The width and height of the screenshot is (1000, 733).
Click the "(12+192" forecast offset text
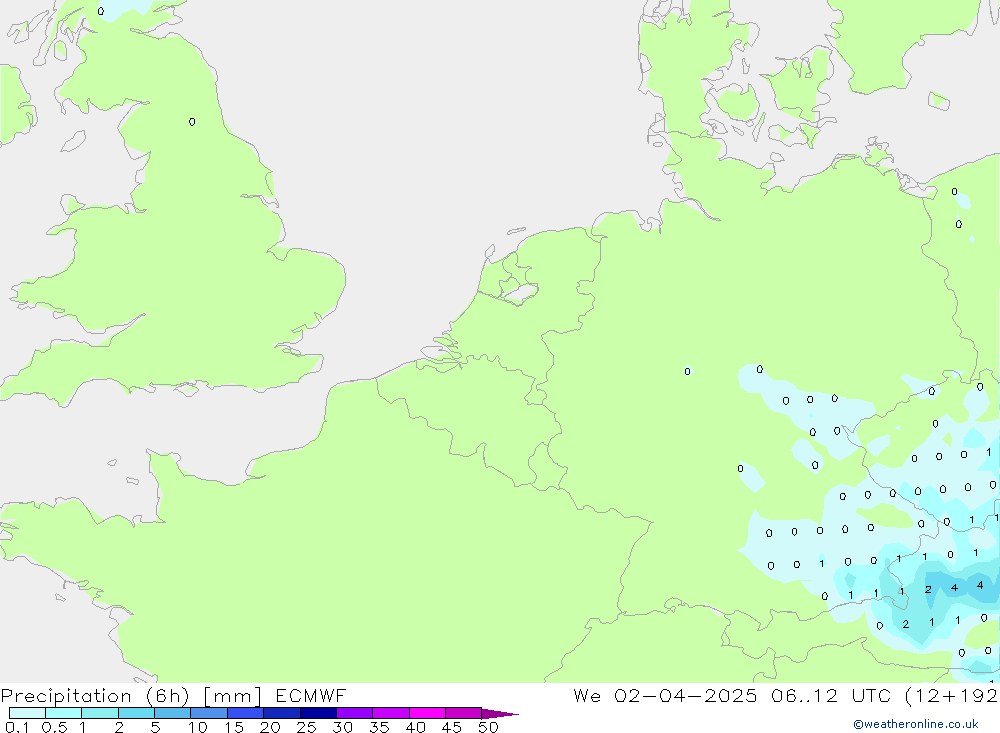click(x=952, y=696)
